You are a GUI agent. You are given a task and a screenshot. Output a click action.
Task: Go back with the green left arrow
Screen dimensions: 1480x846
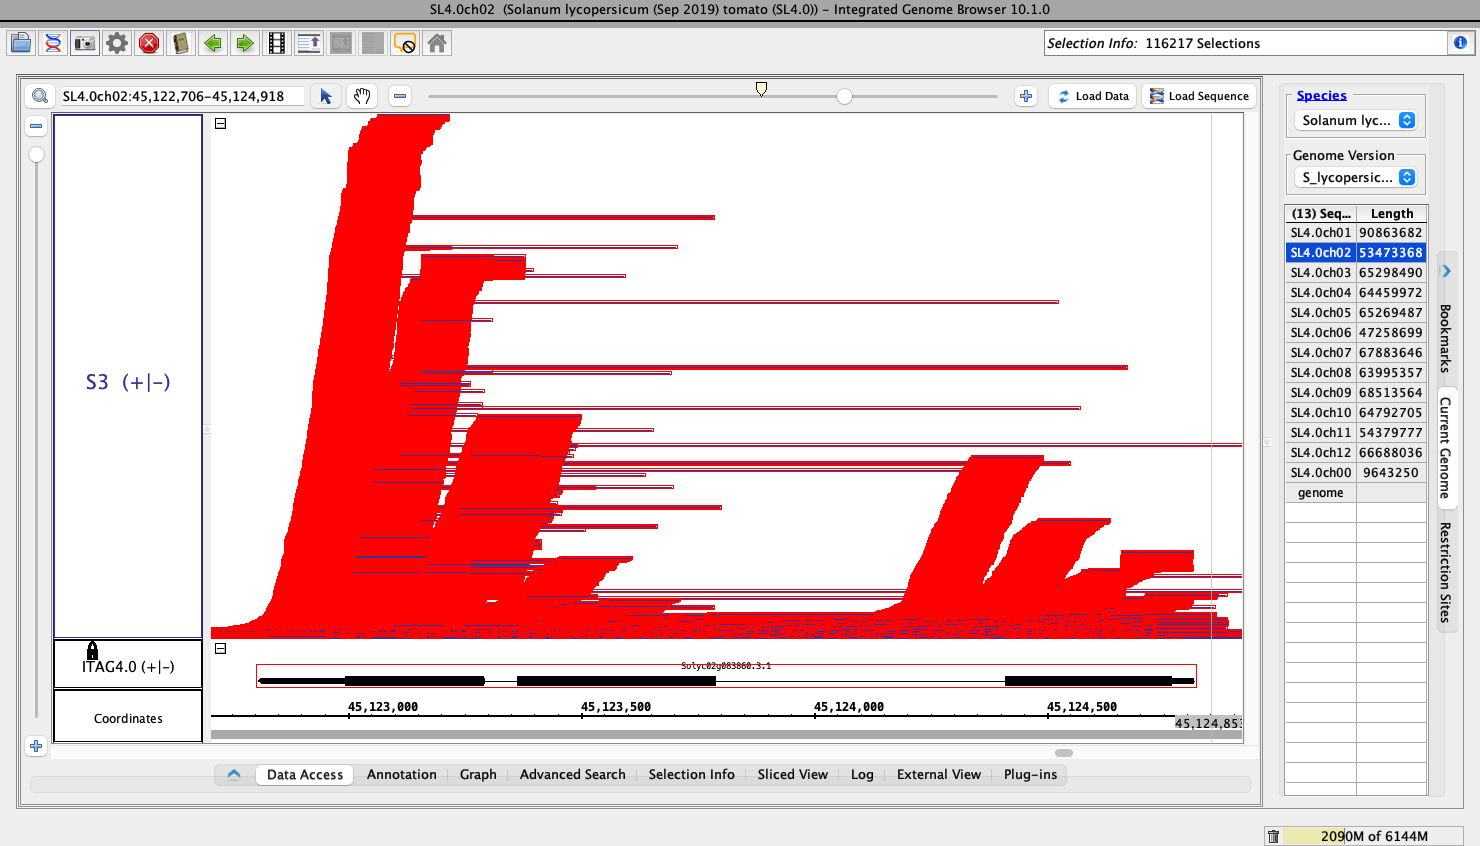click(x=213, y=43)
